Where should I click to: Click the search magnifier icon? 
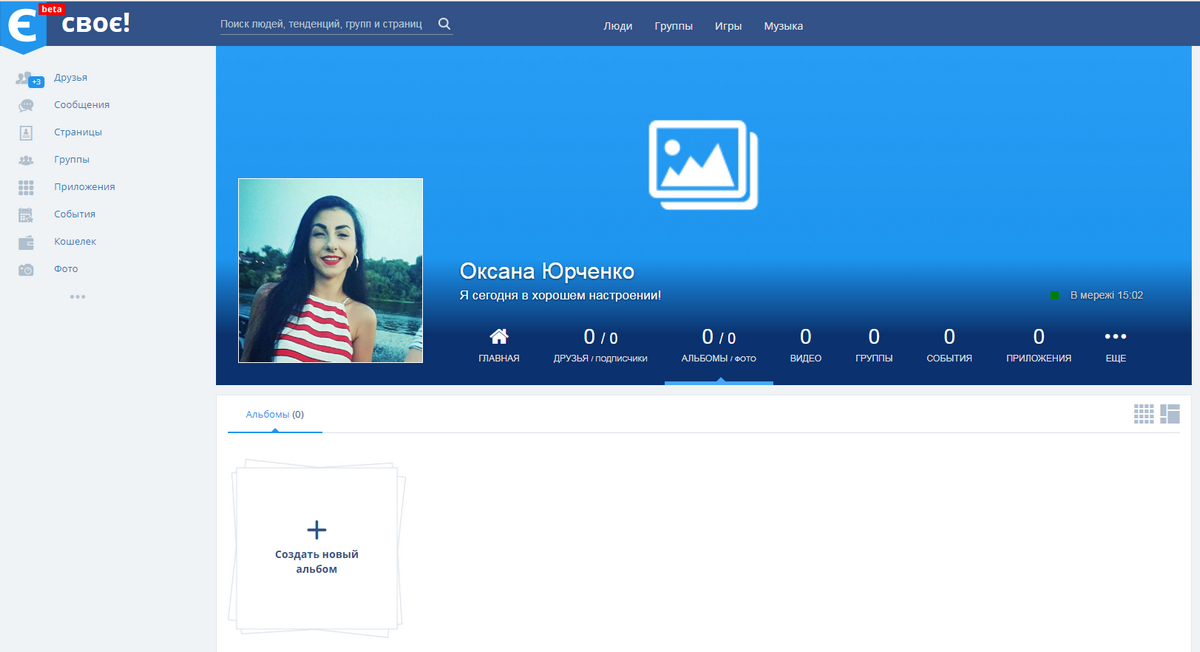pos(444,24)
